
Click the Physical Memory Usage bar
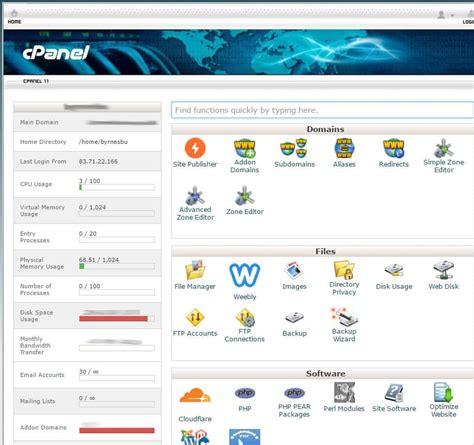pyautogui.click(x=117, y=266)
